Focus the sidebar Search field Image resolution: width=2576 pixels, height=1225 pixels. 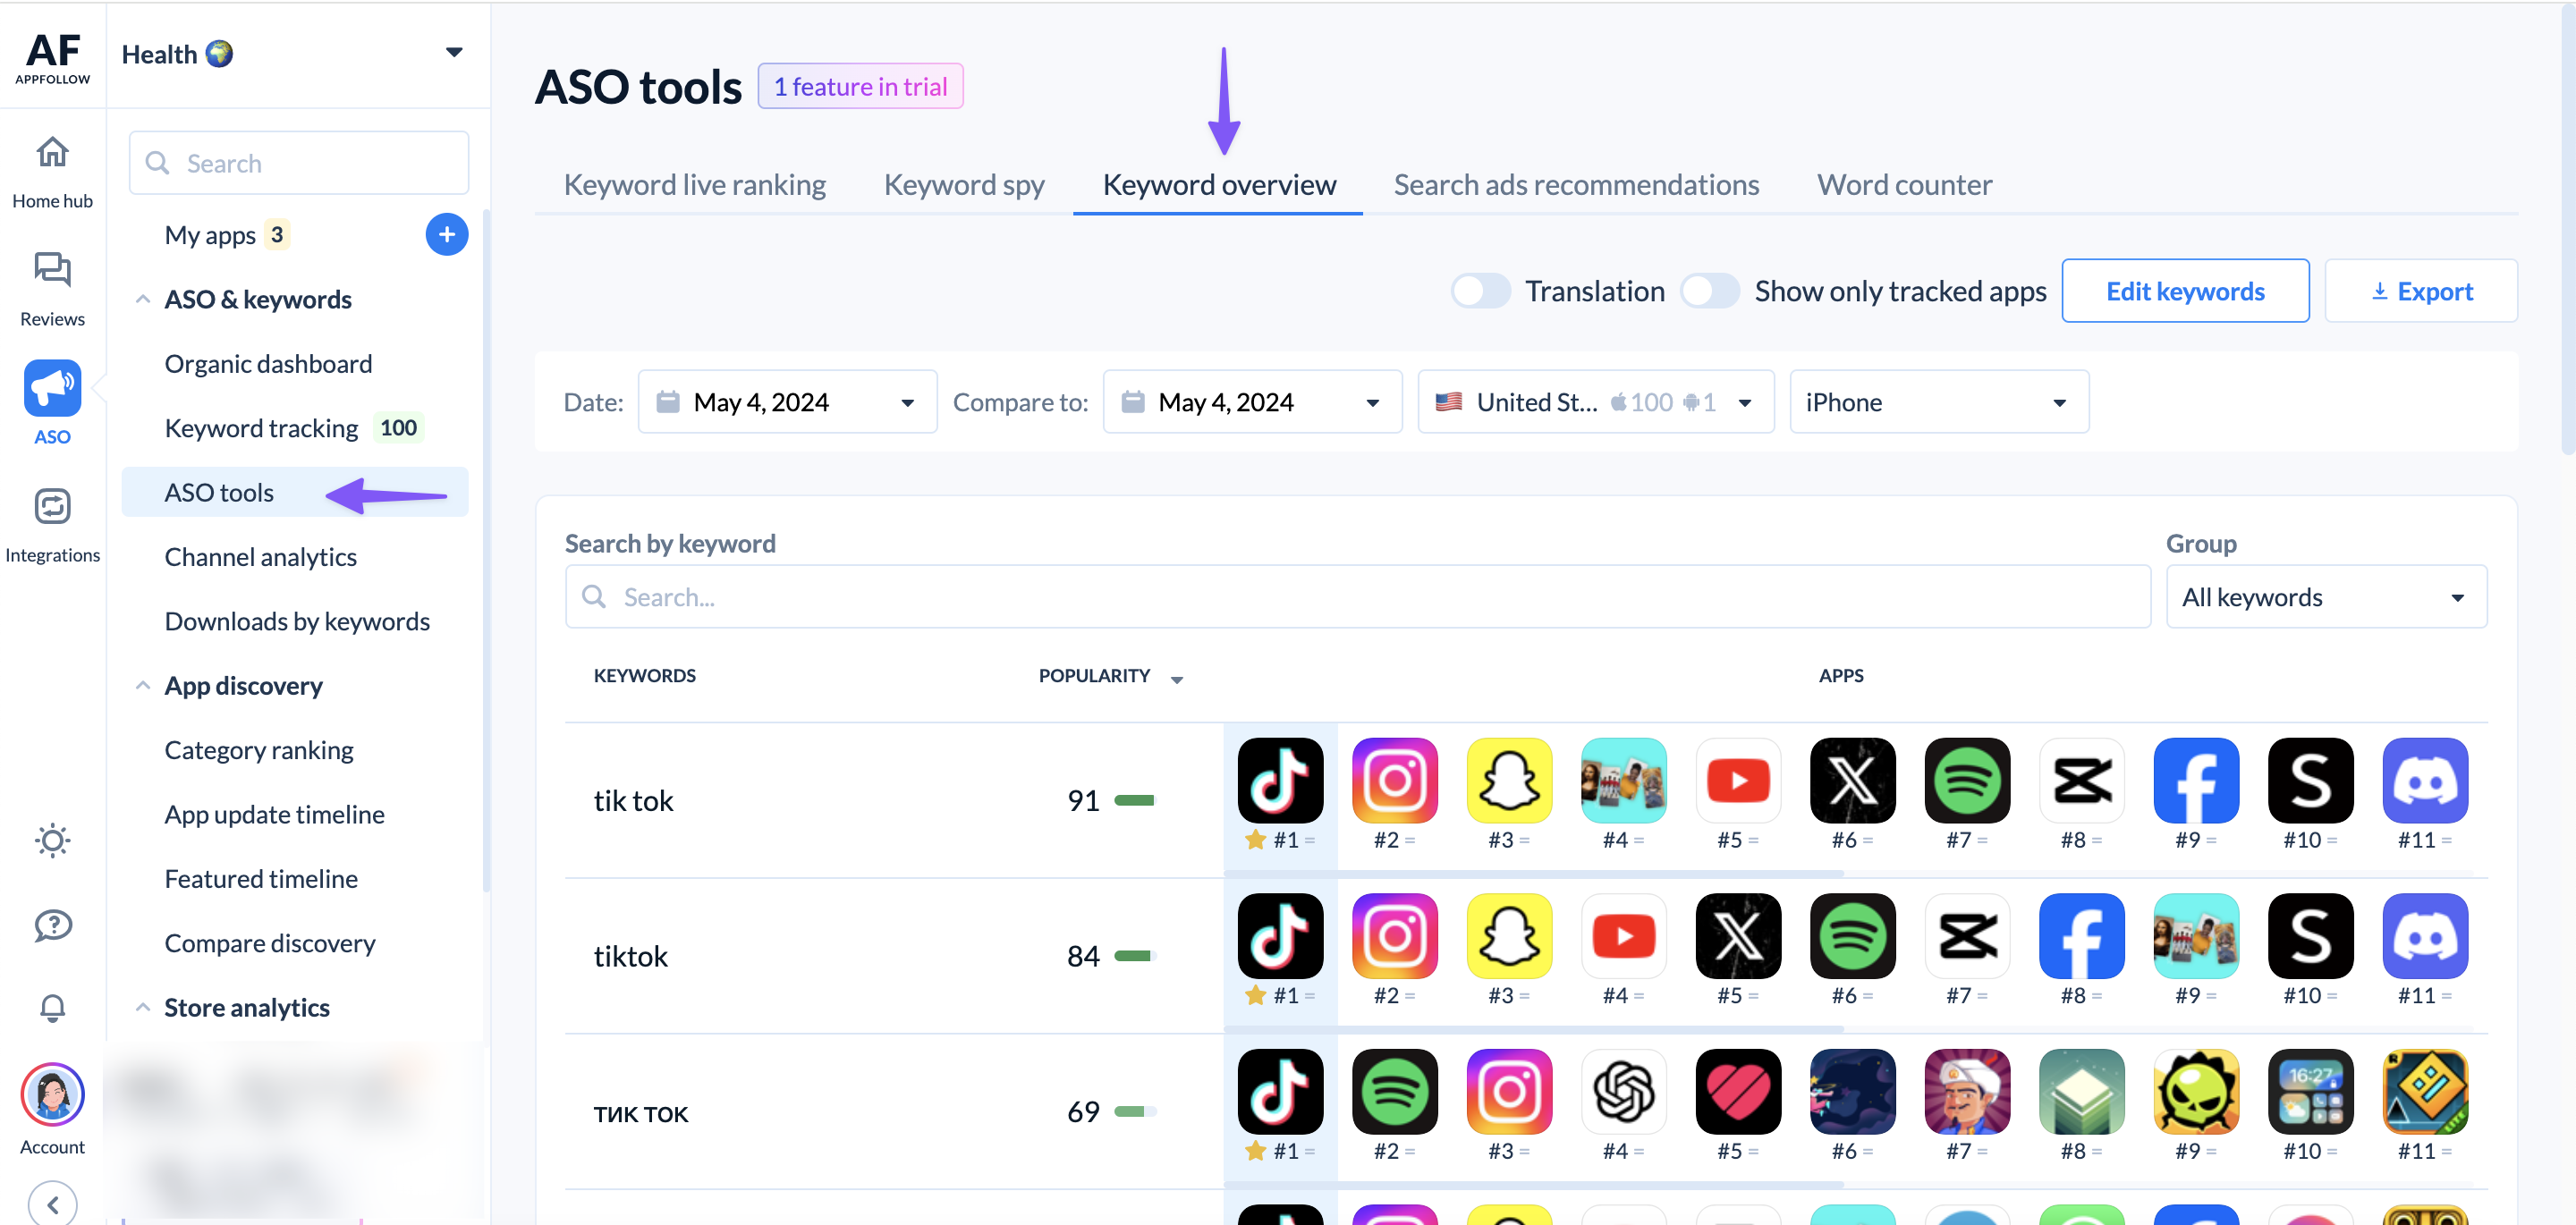coord(298,163)
